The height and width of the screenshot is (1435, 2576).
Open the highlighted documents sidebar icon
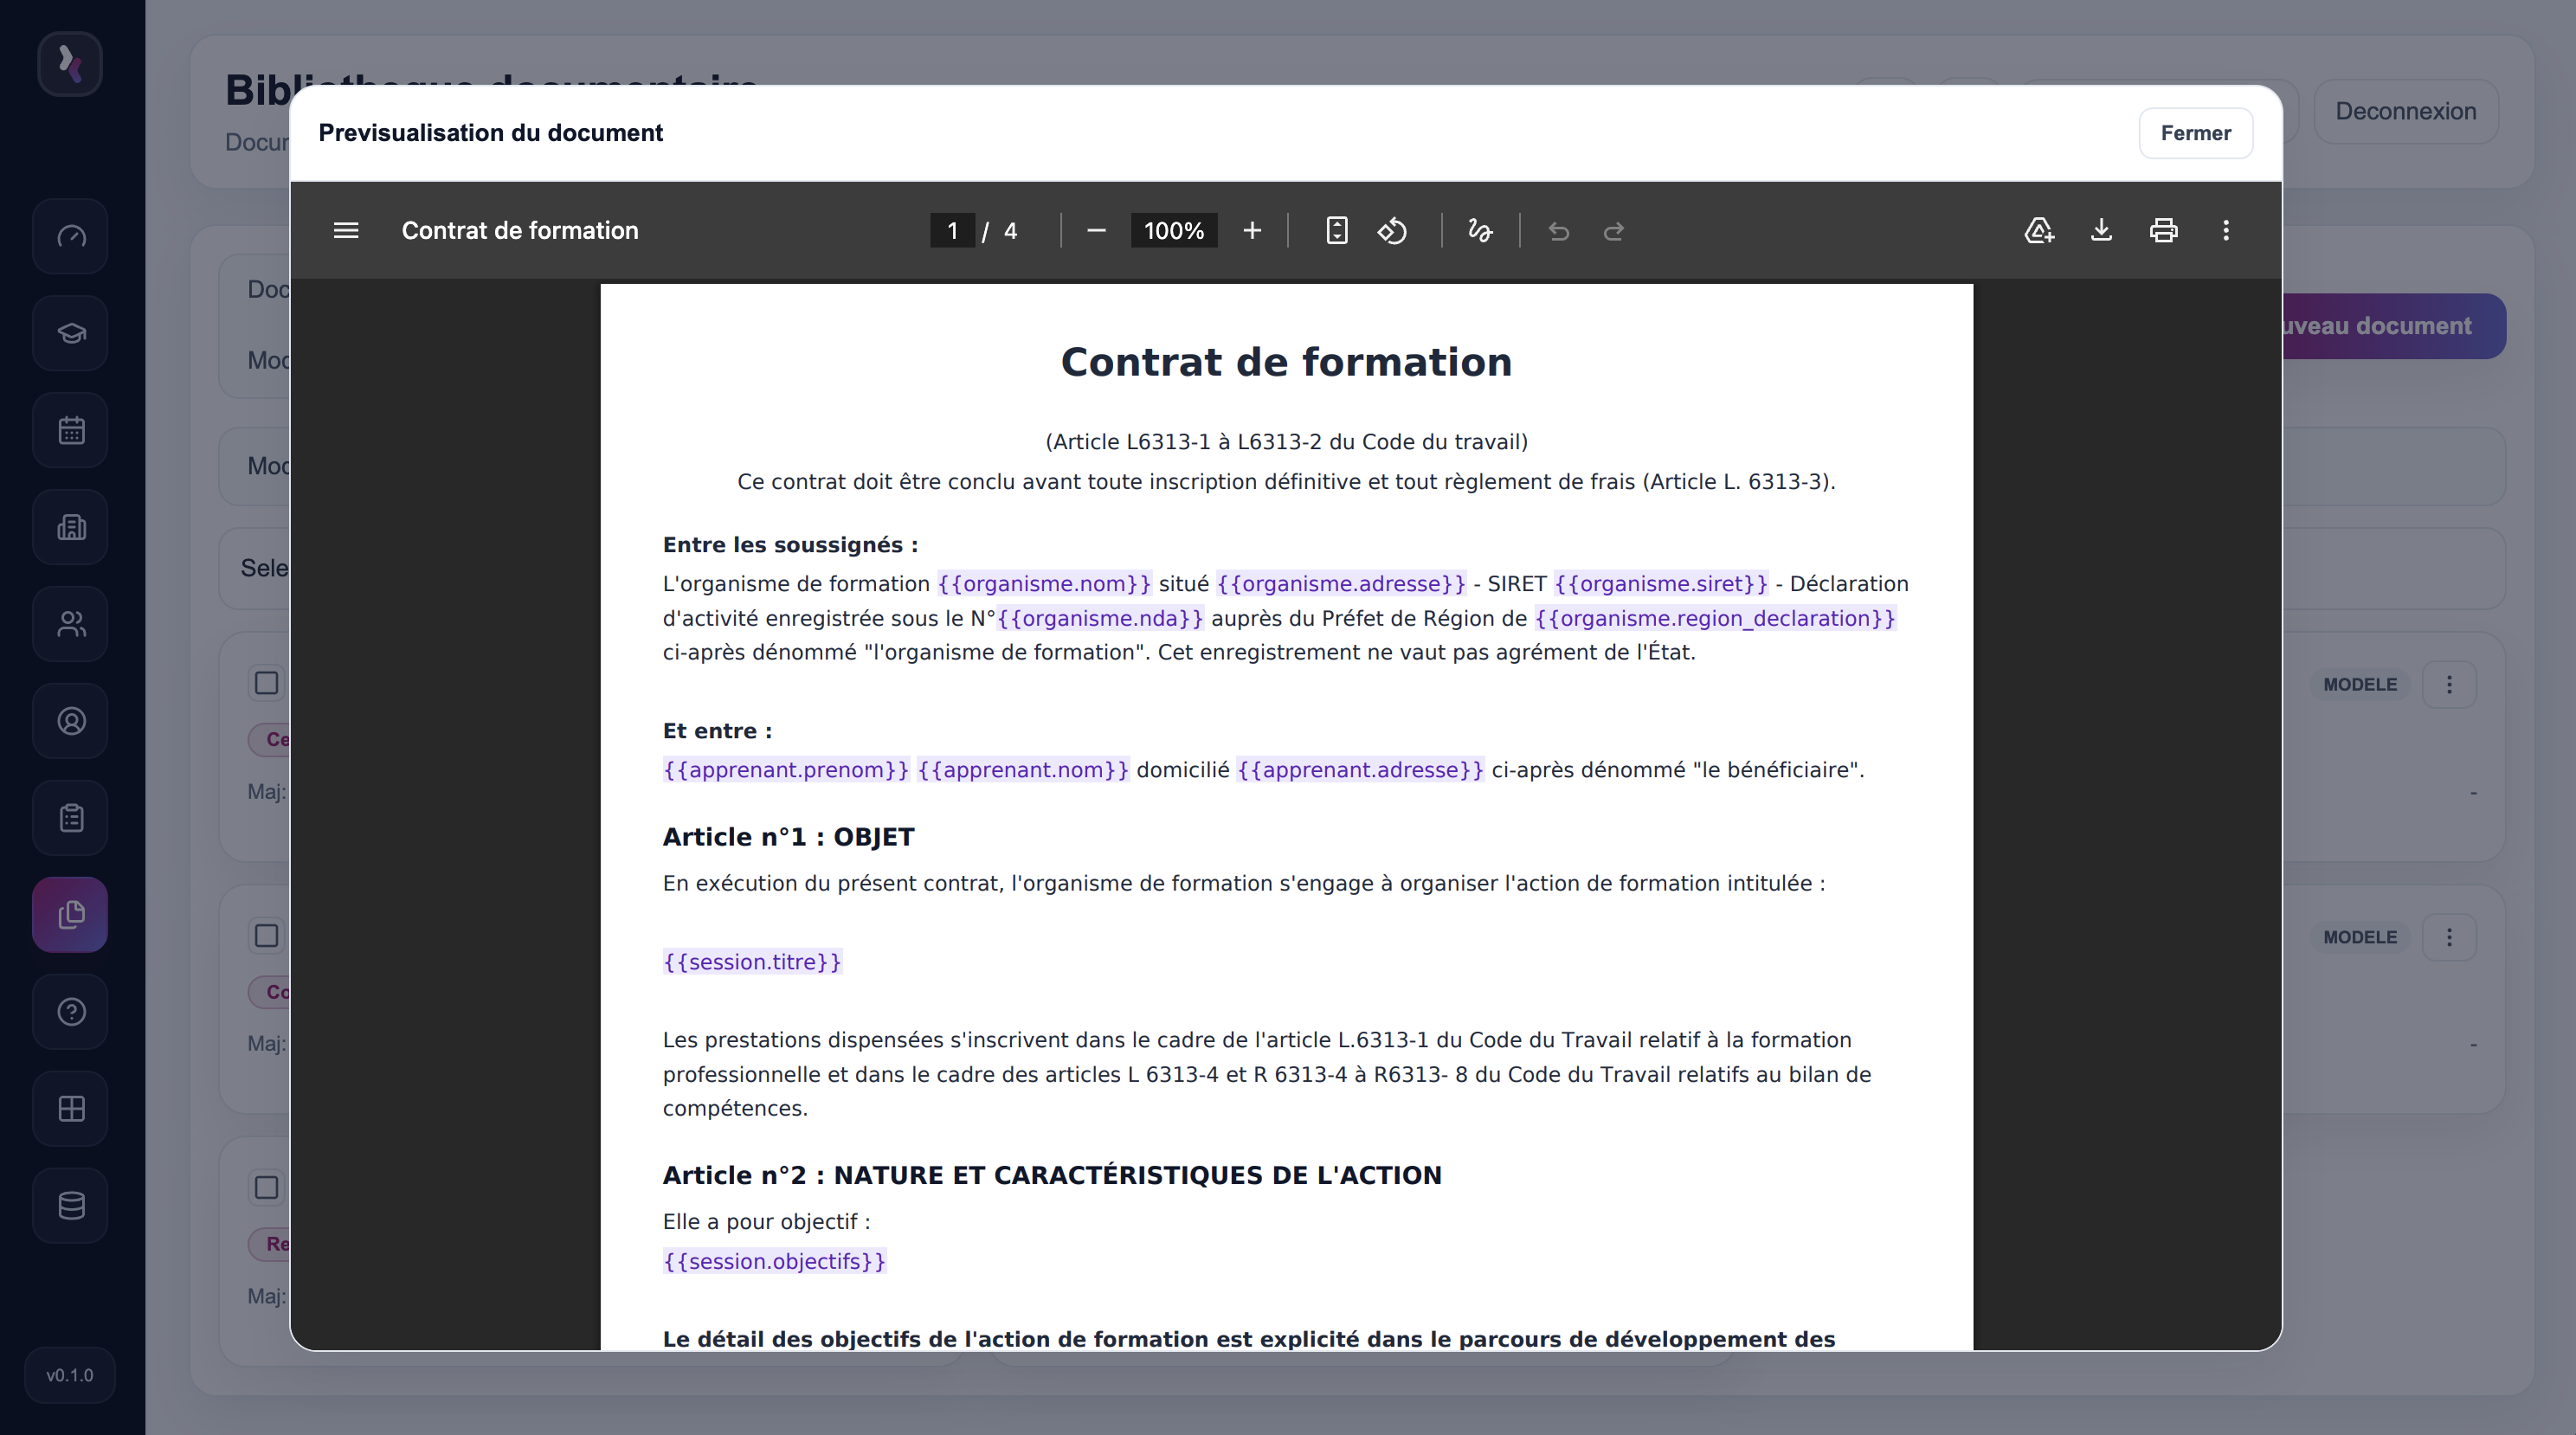click(70, 915)
